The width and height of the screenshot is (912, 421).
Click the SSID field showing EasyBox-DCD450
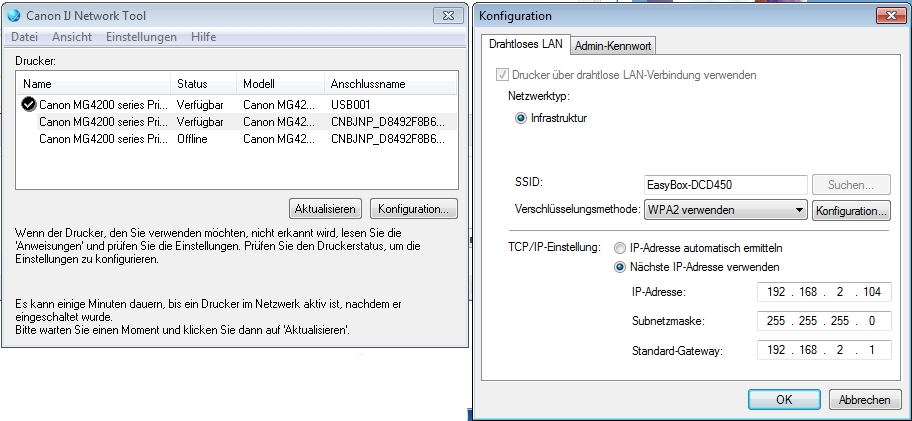coord(725,185)
